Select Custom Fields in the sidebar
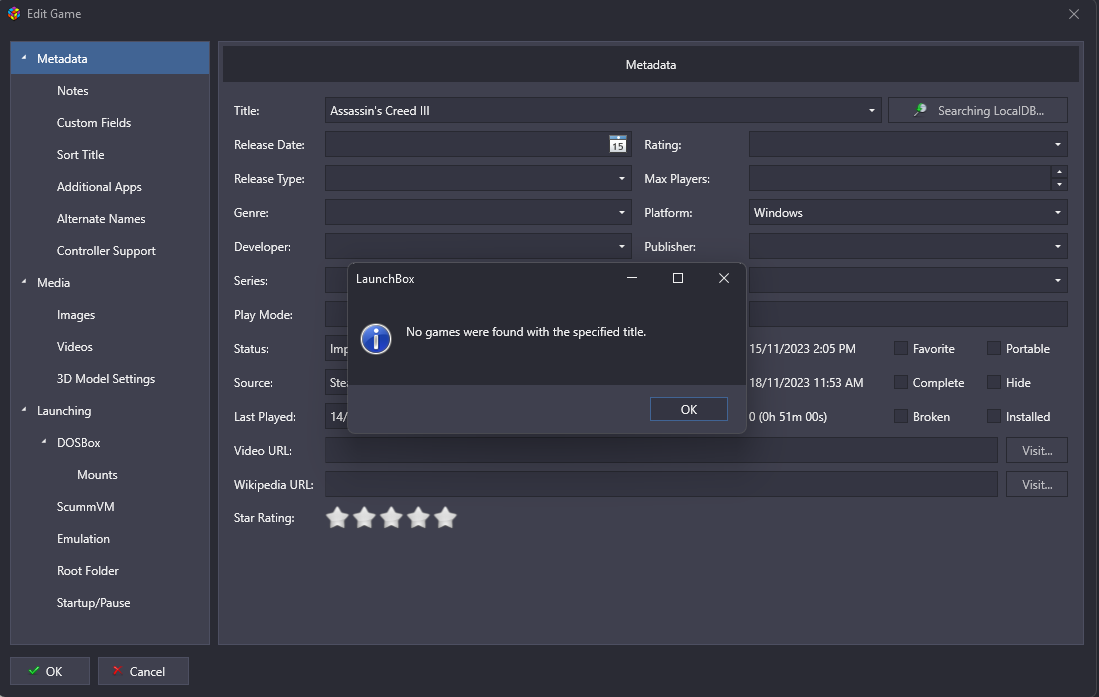 (94, 123)
